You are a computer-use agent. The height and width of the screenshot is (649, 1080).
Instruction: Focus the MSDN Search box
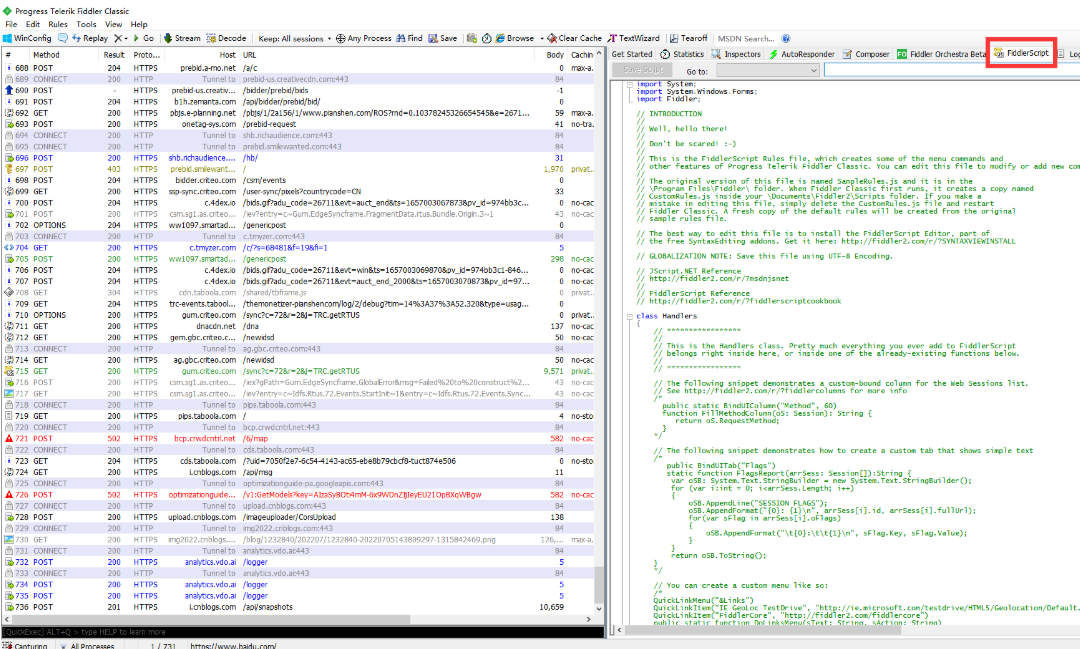click(747, 39)
